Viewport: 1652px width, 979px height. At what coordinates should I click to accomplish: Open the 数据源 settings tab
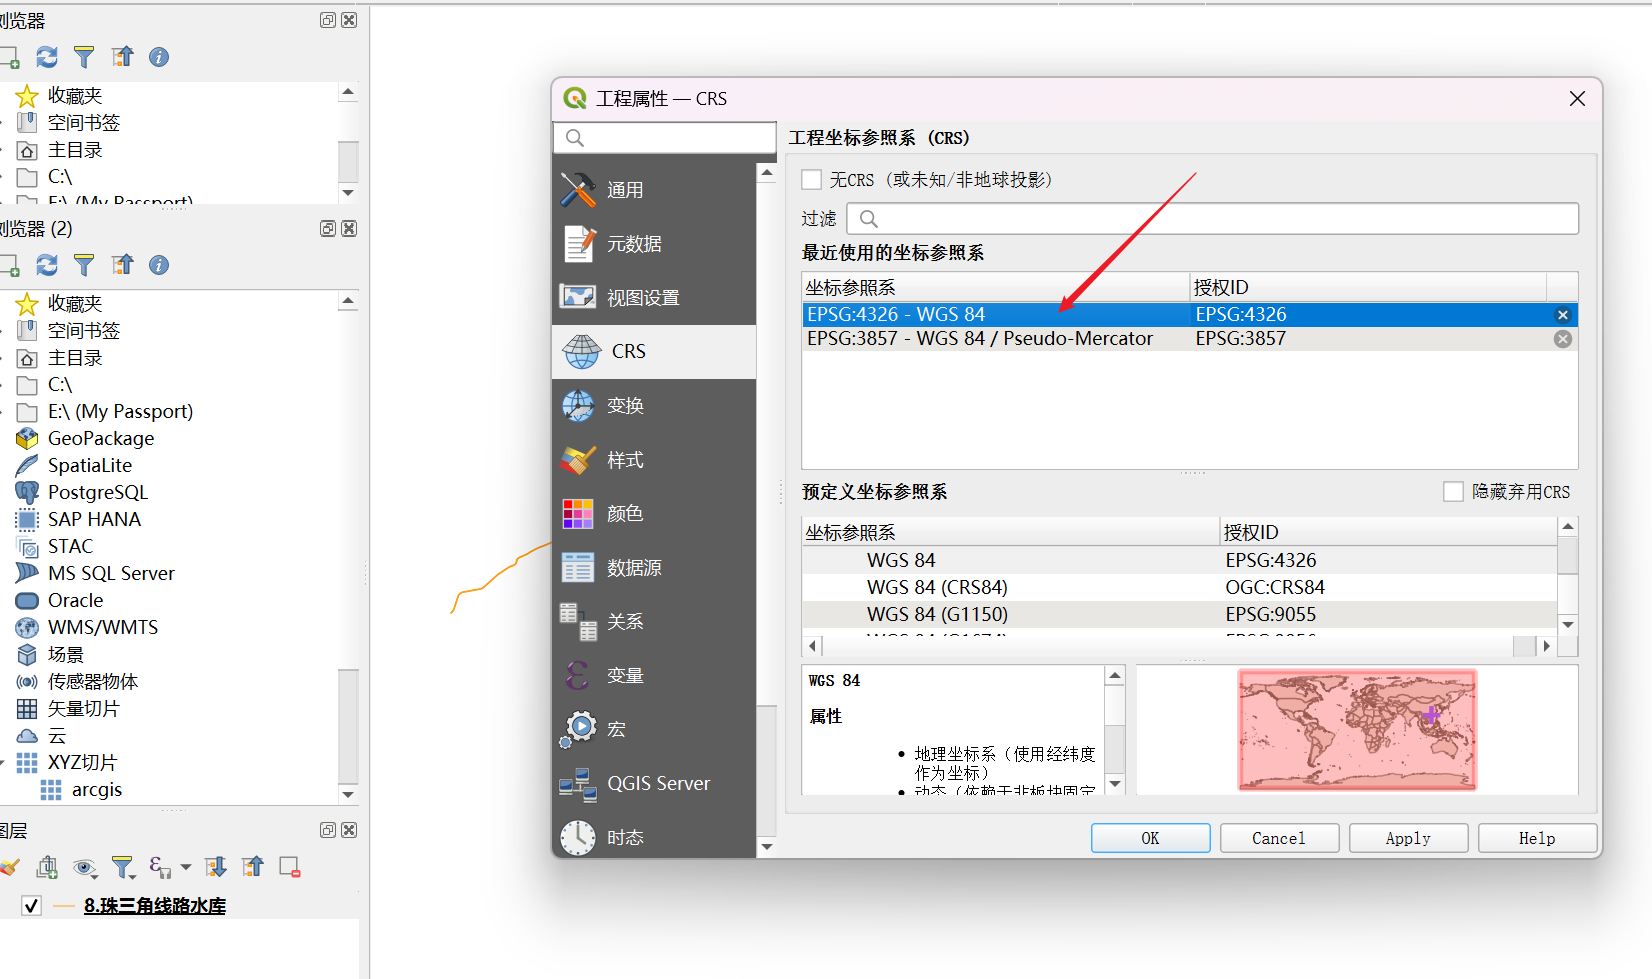tap(633, 568)
